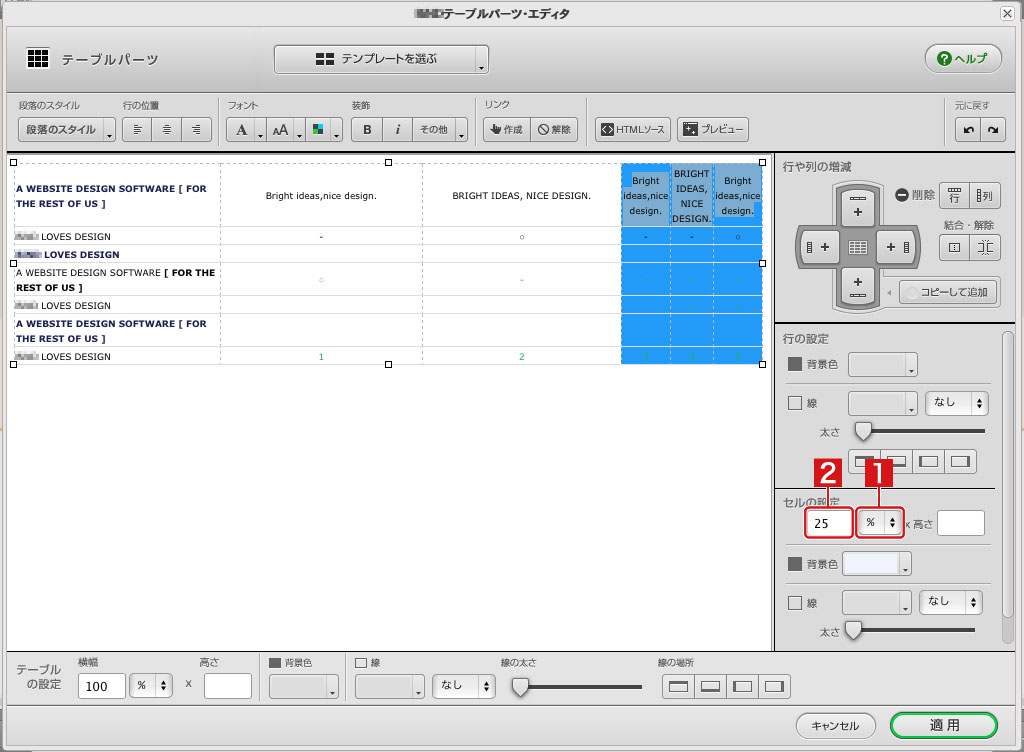Screen dimensions: 1024x752
Task: Pick row 背景色 swatch
Action: (x=882, y=364)
